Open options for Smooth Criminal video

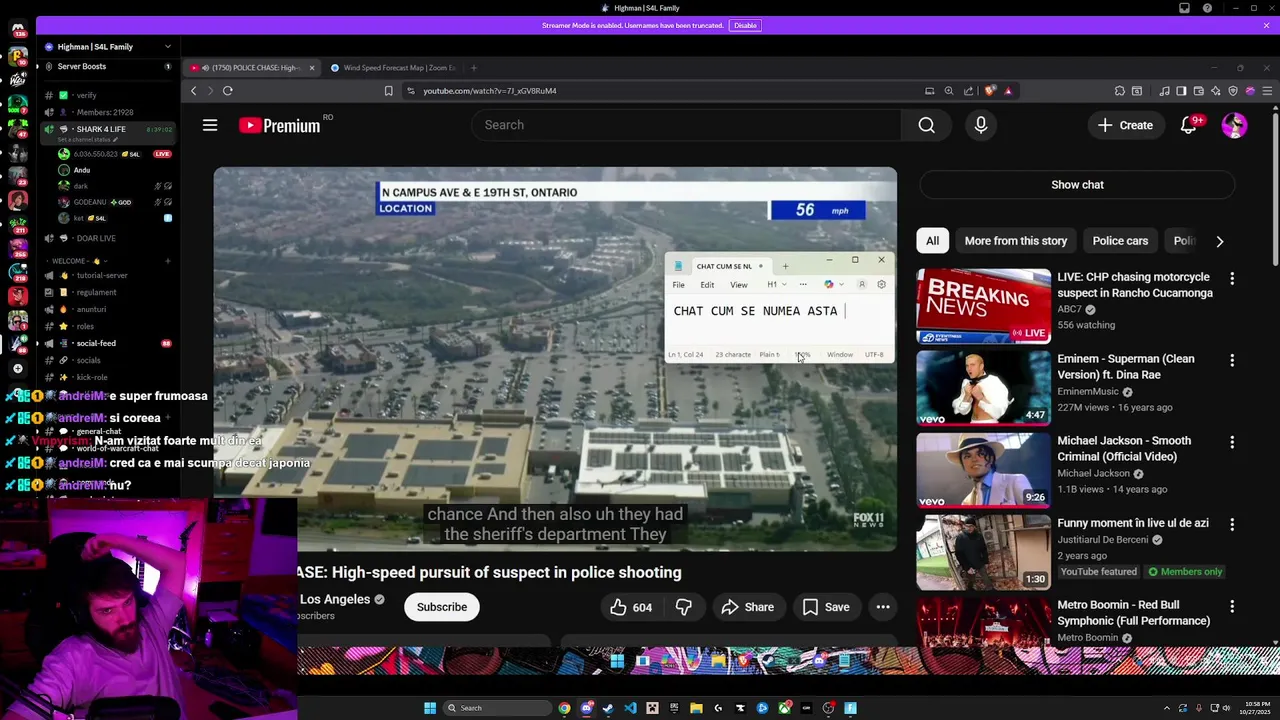1232,442
